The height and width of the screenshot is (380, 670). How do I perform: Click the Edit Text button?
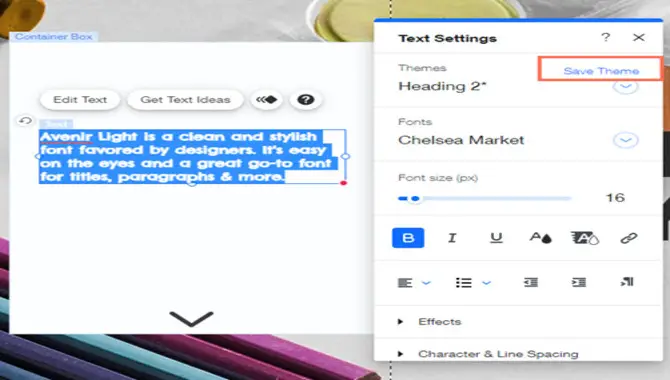click(x=80, y=100)
